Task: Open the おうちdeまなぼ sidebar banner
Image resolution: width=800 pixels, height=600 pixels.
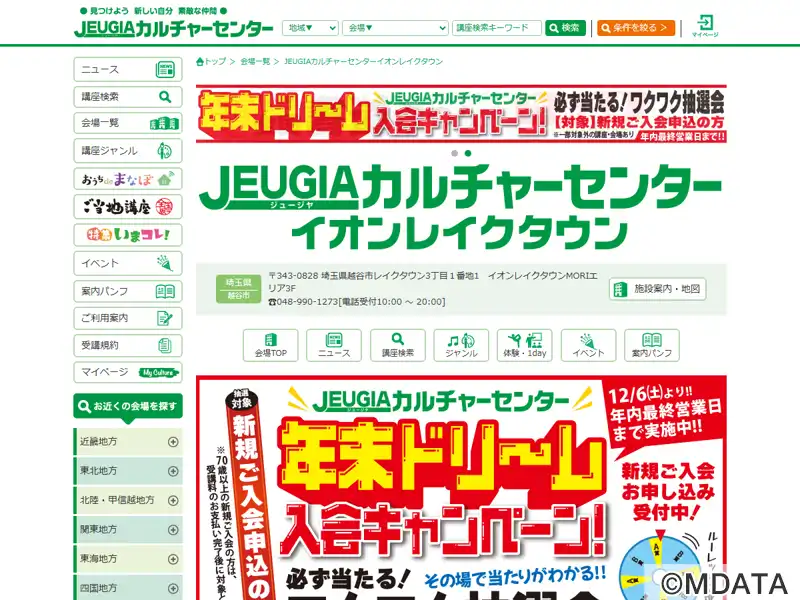Action: 128,179
